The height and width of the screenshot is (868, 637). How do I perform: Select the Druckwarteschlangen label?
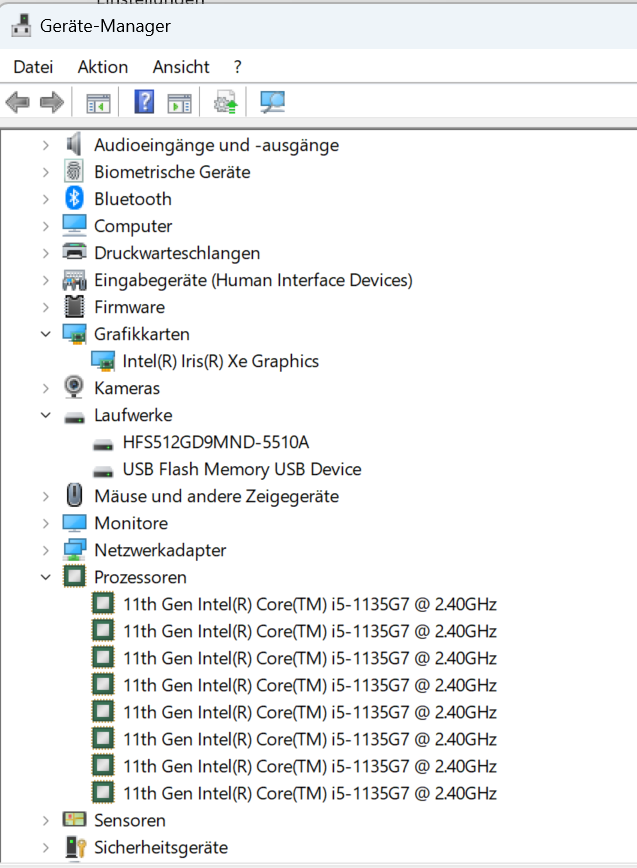177,253
